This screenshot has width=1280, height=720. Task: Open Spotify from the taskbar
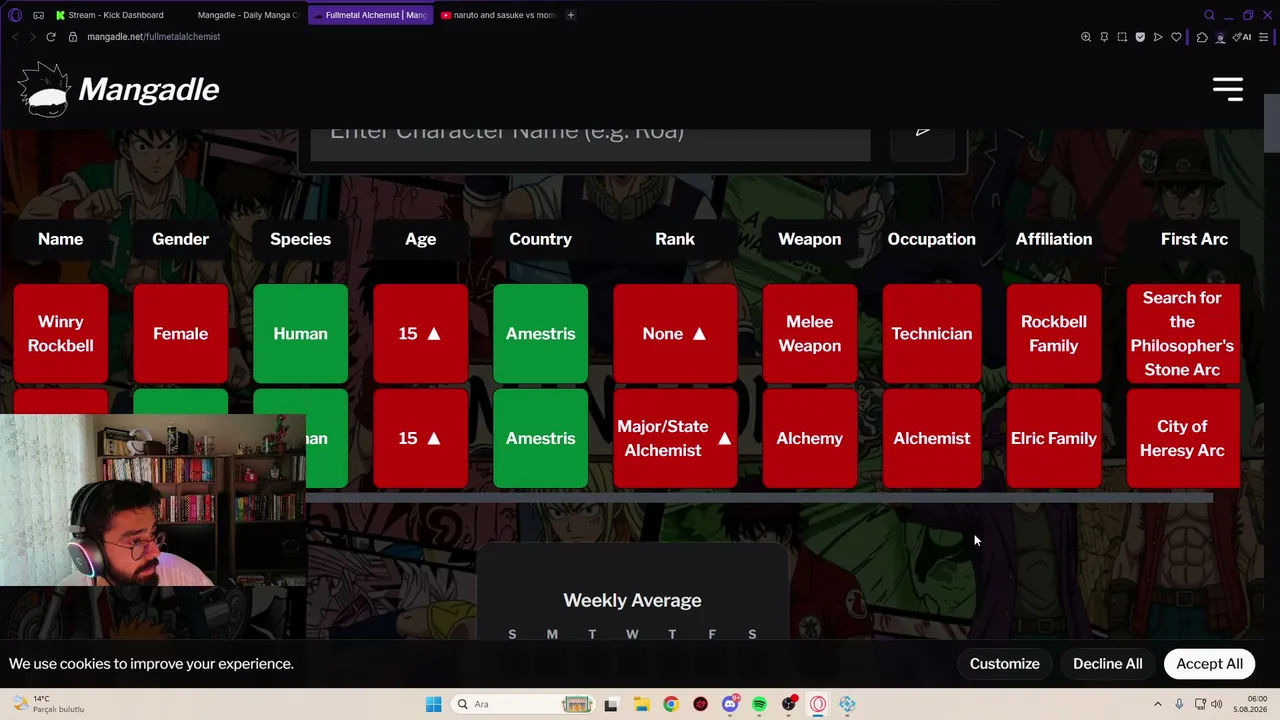click(759, 704)
